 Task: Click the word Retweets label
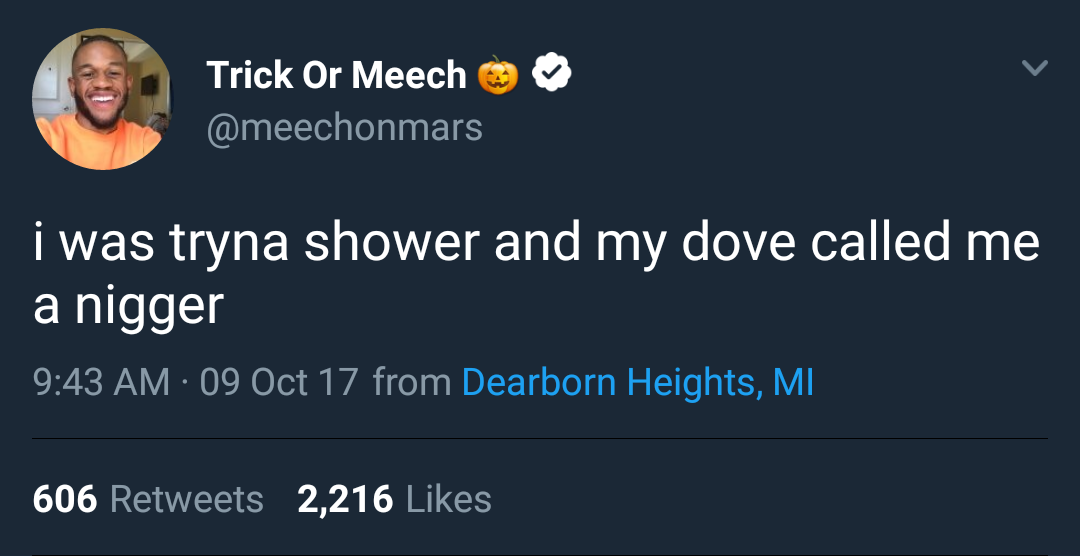(x=186, y=498)
